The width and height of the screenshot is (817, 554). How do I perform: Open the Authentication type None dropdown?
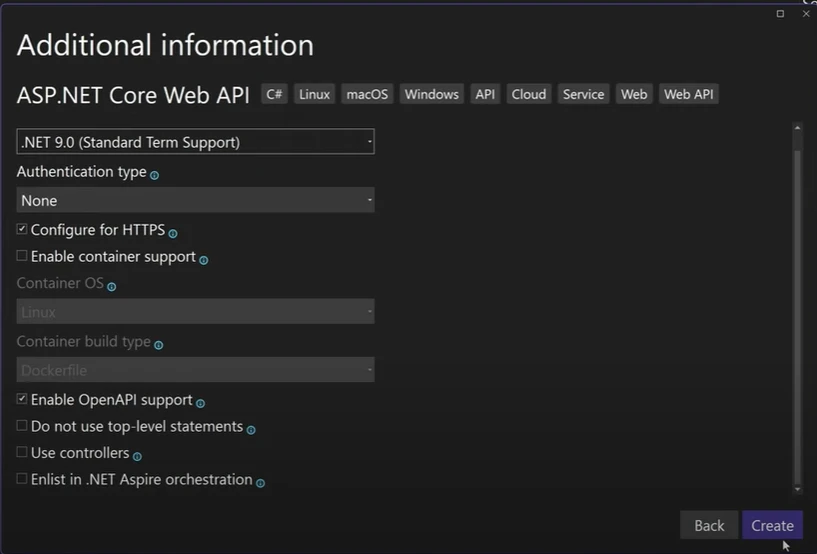[x=195, y=200]
